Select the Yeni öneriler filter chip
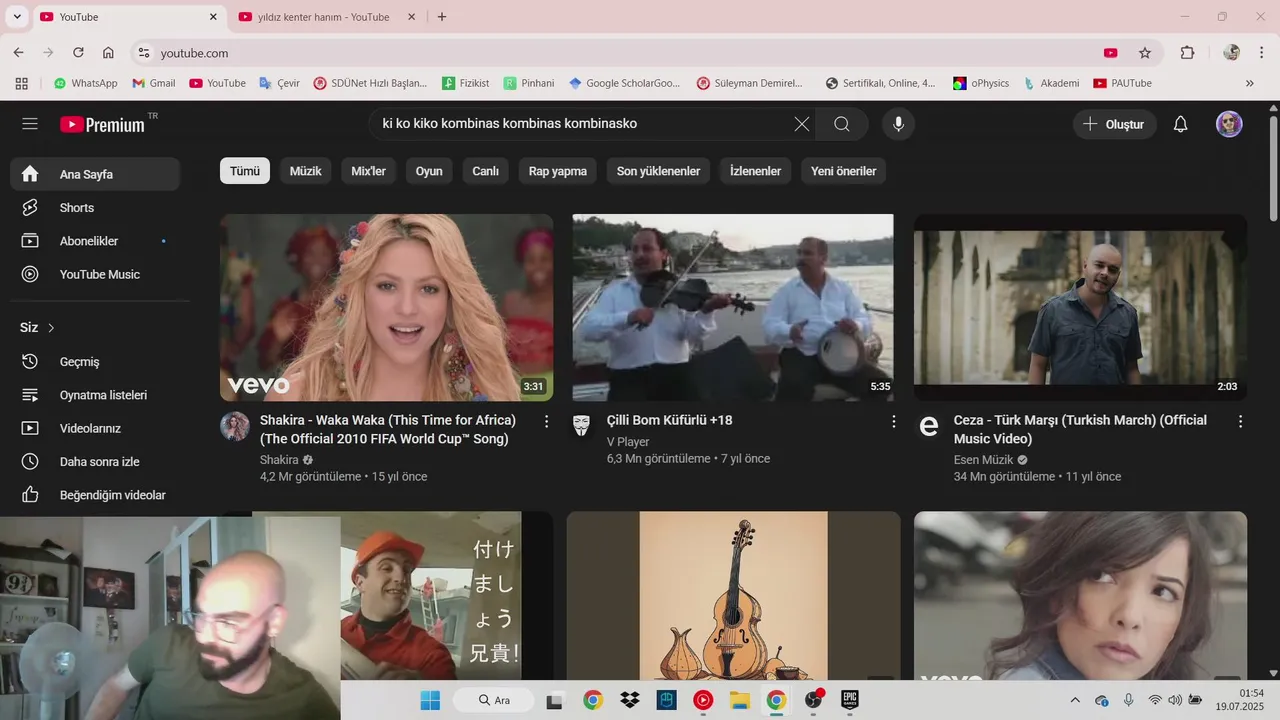The image size is (1280, 720). pyautogui.click(x=843, y=171)
